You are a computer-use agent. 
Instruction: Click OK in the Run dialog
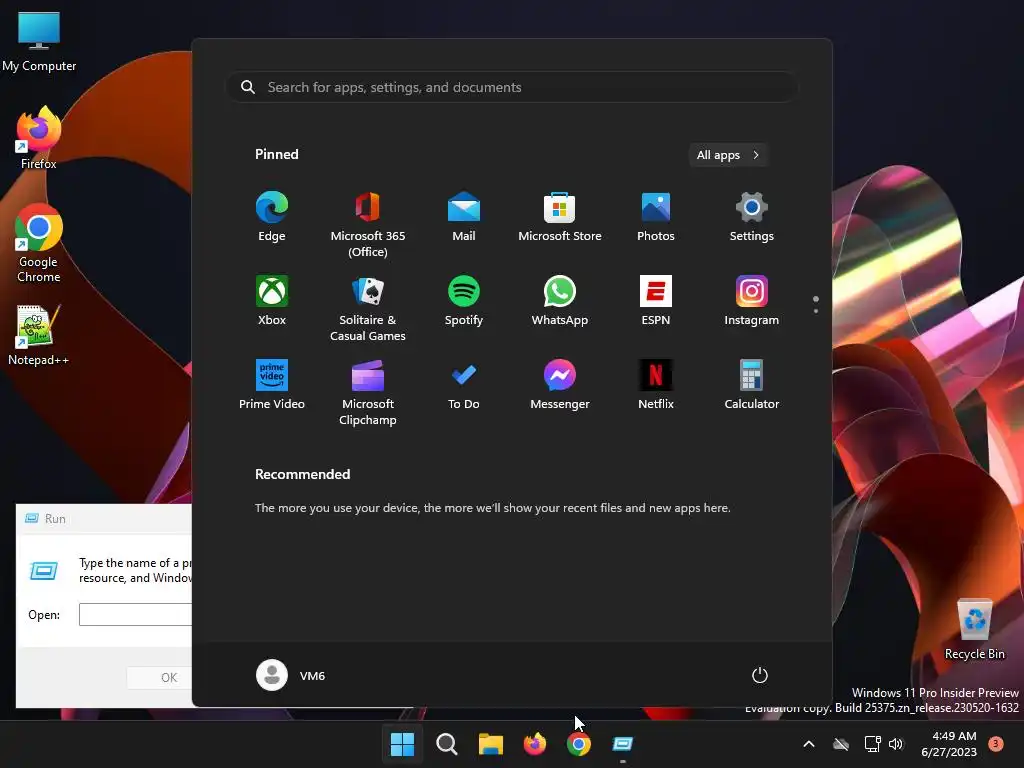159,677
